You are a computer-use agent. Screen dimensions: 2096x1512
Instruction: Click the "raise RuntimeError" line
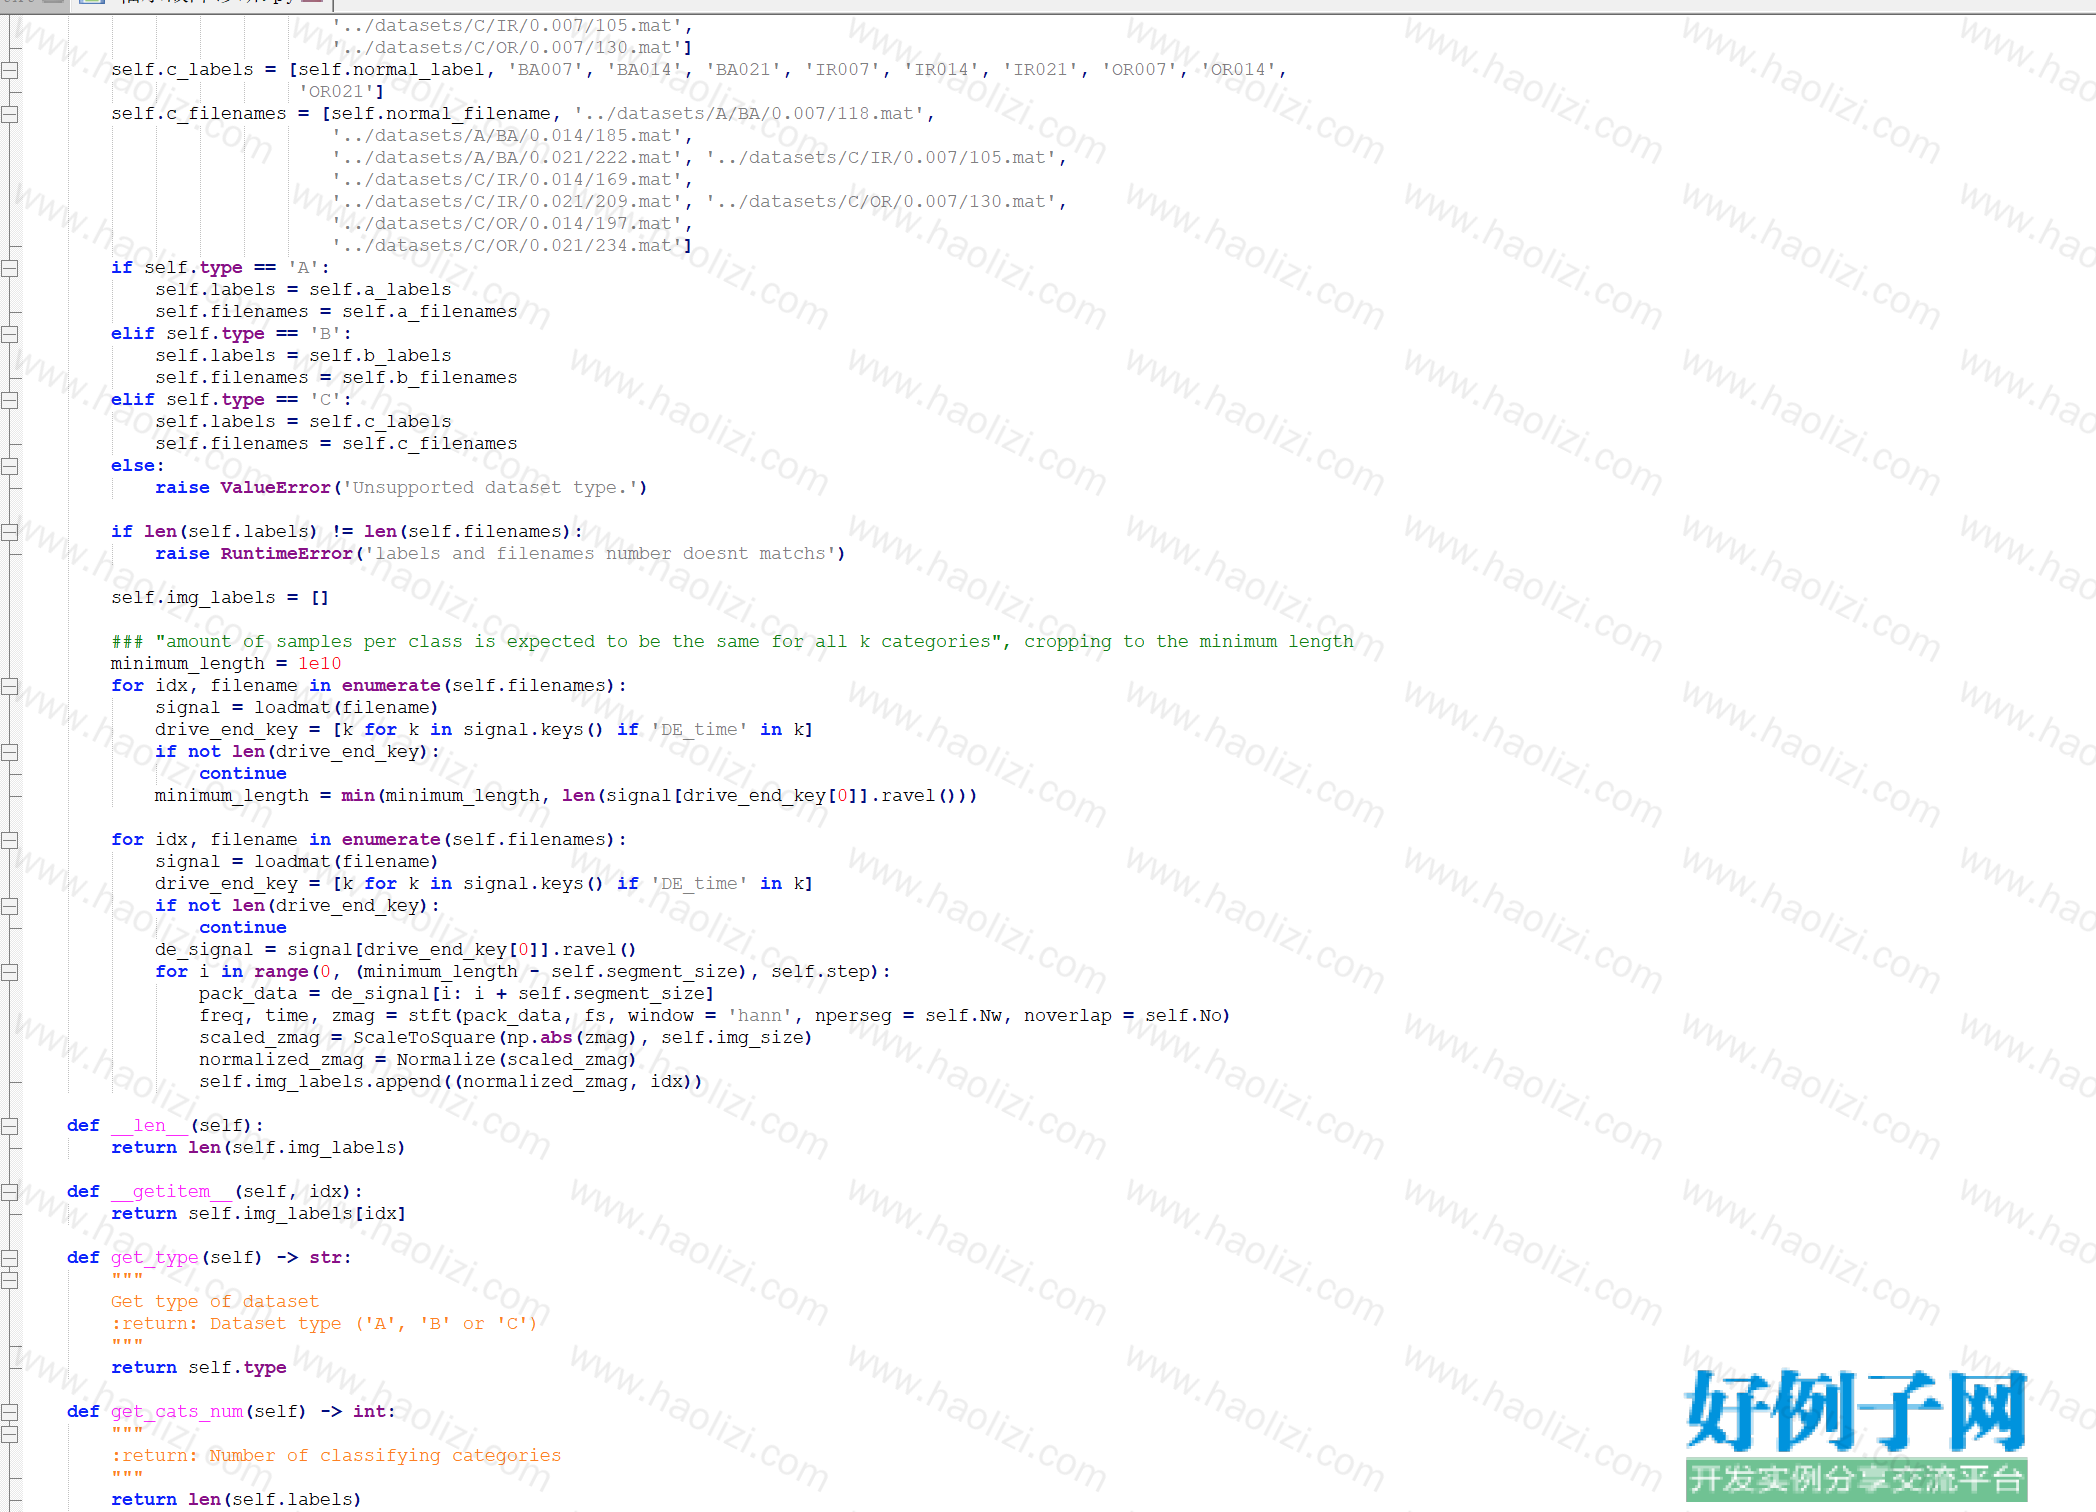[500, 554]
